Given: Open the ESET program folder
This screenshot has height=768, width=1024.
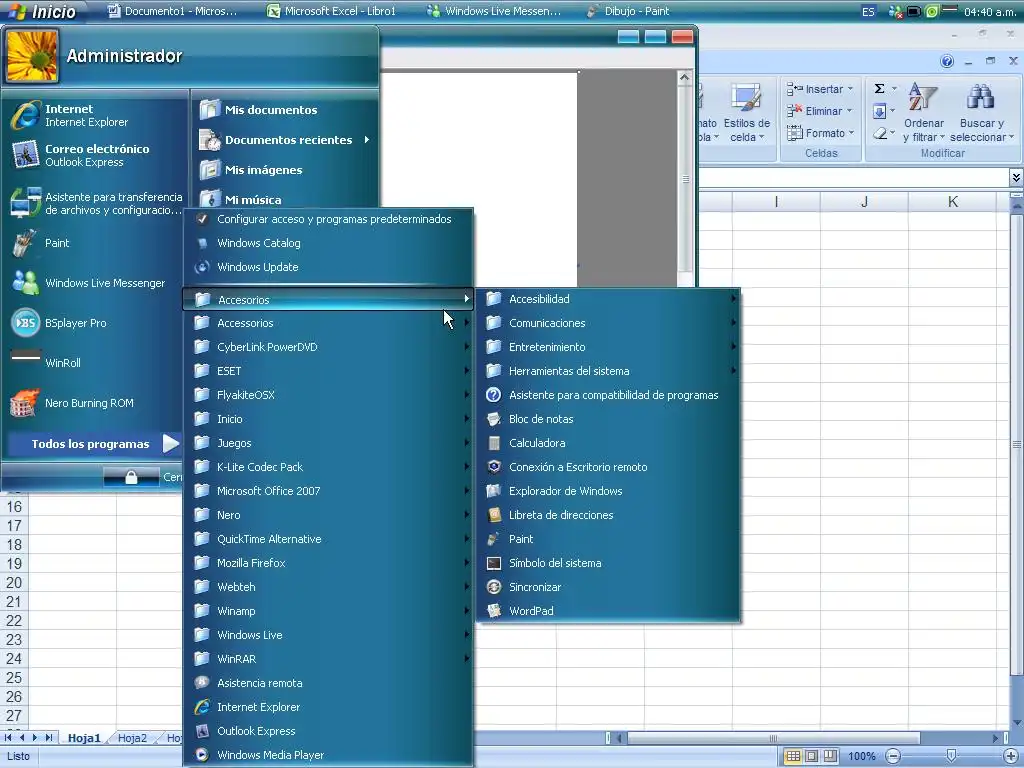Looking at the screenshot, I should (x=328, y=371).
